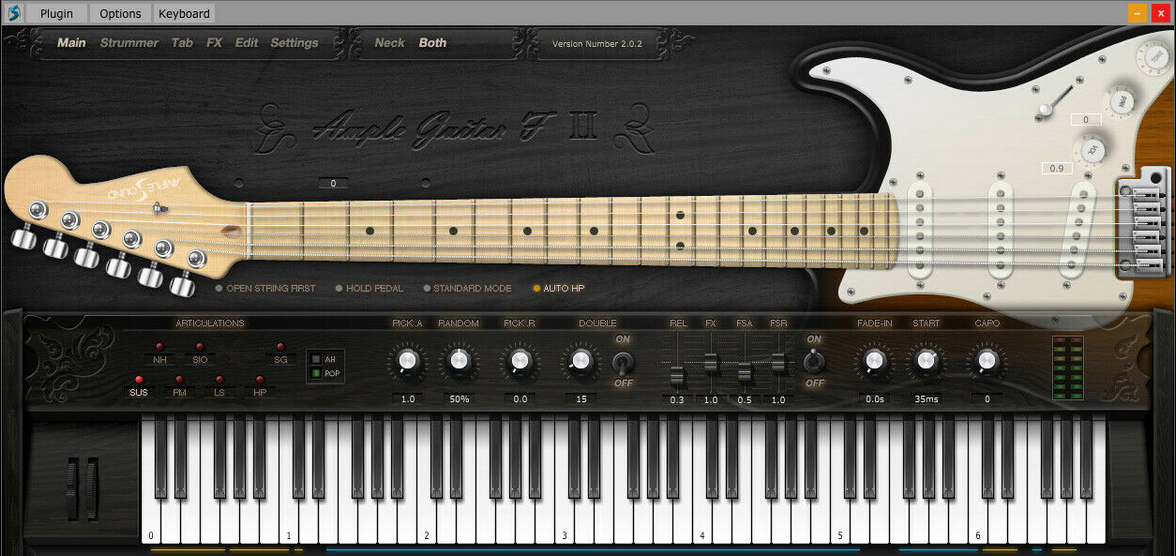The height and width of the screenshot is (556, 1176).
Task: Open the Edit tab
Action: tap(246, 43)
